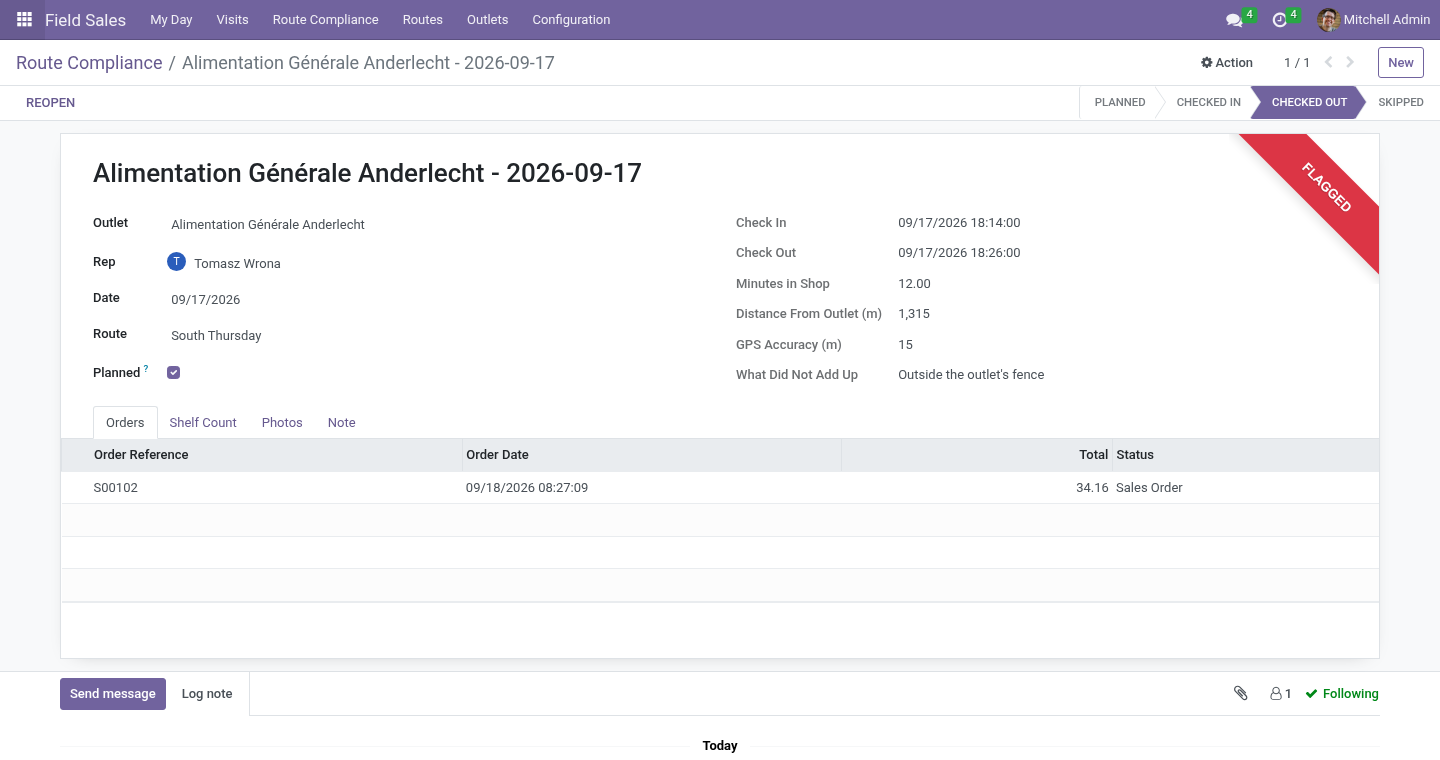Click the Reopen button

click(x=50, y=102)
